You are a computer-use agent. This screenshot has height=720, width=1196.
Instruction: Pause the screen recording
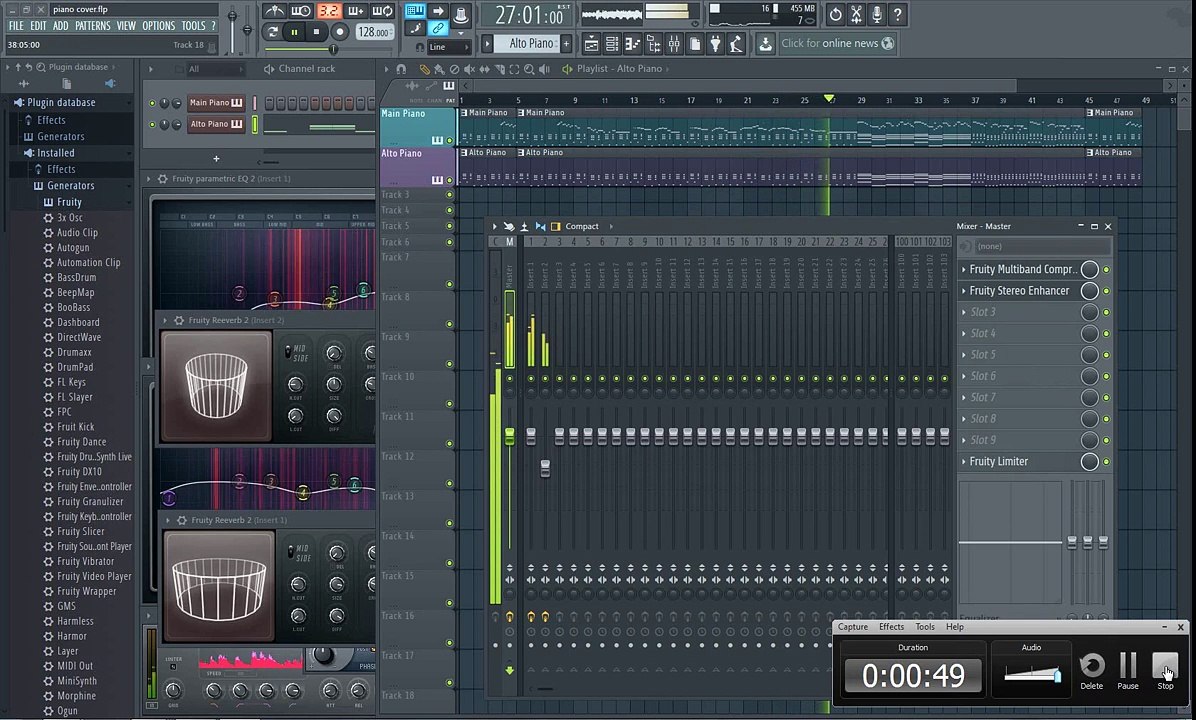[1127, 671]
